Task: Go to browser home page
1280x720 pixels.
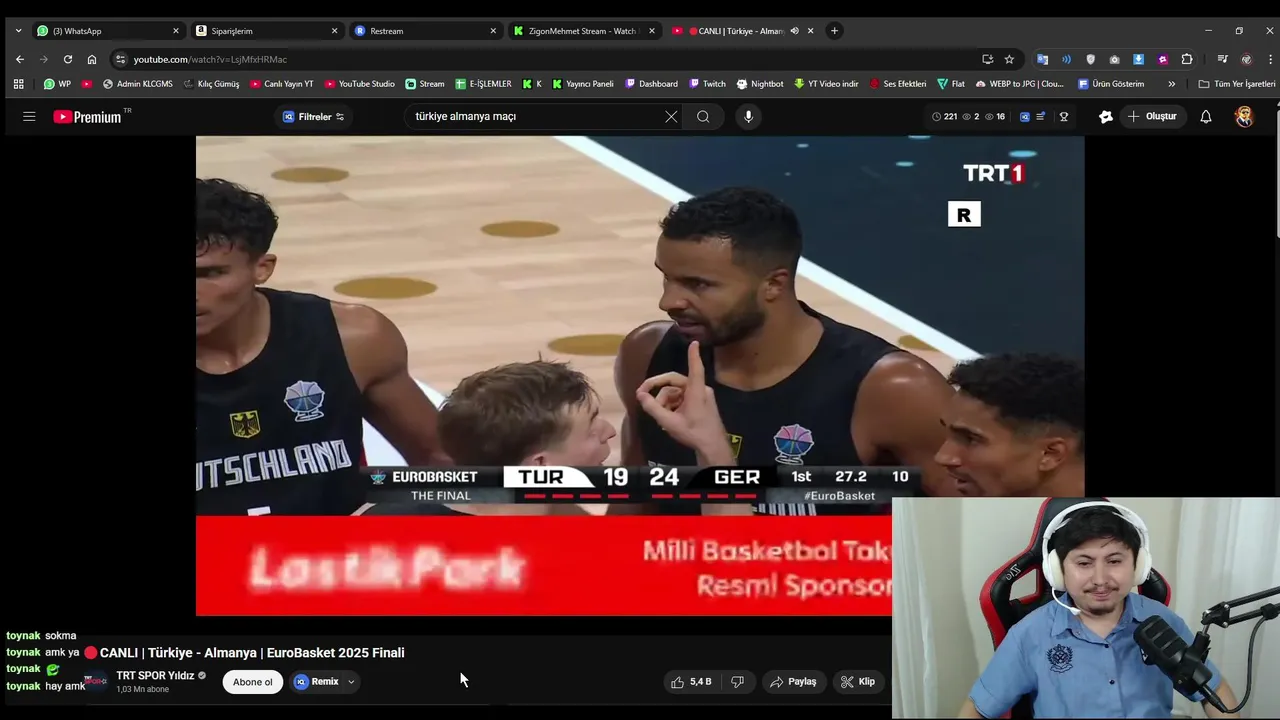Action: pos(92,59)
